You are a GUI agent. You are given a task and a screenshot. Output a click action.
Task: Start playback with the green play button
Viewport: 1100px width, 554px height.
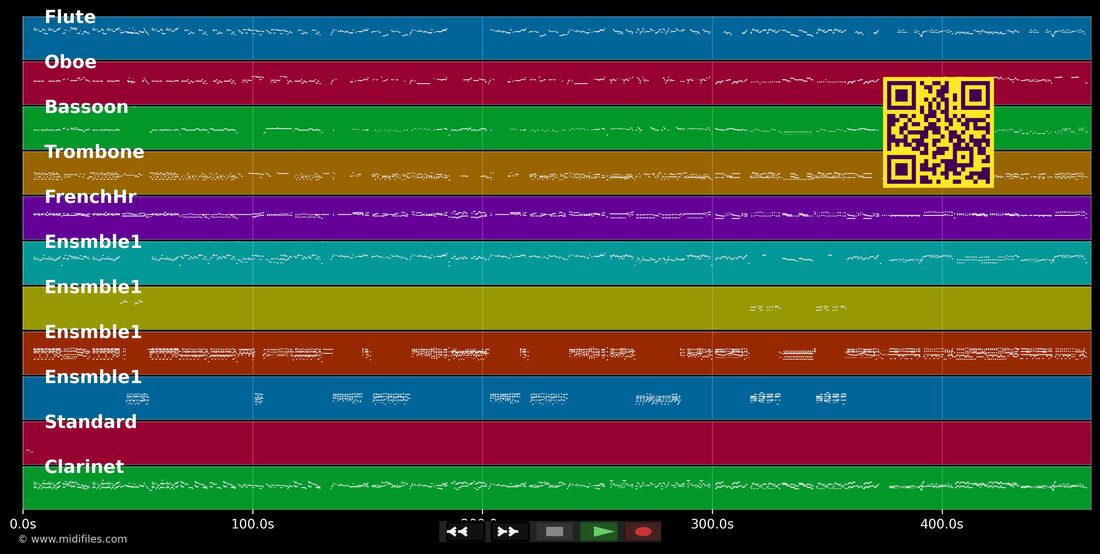(x=600, y=532)
